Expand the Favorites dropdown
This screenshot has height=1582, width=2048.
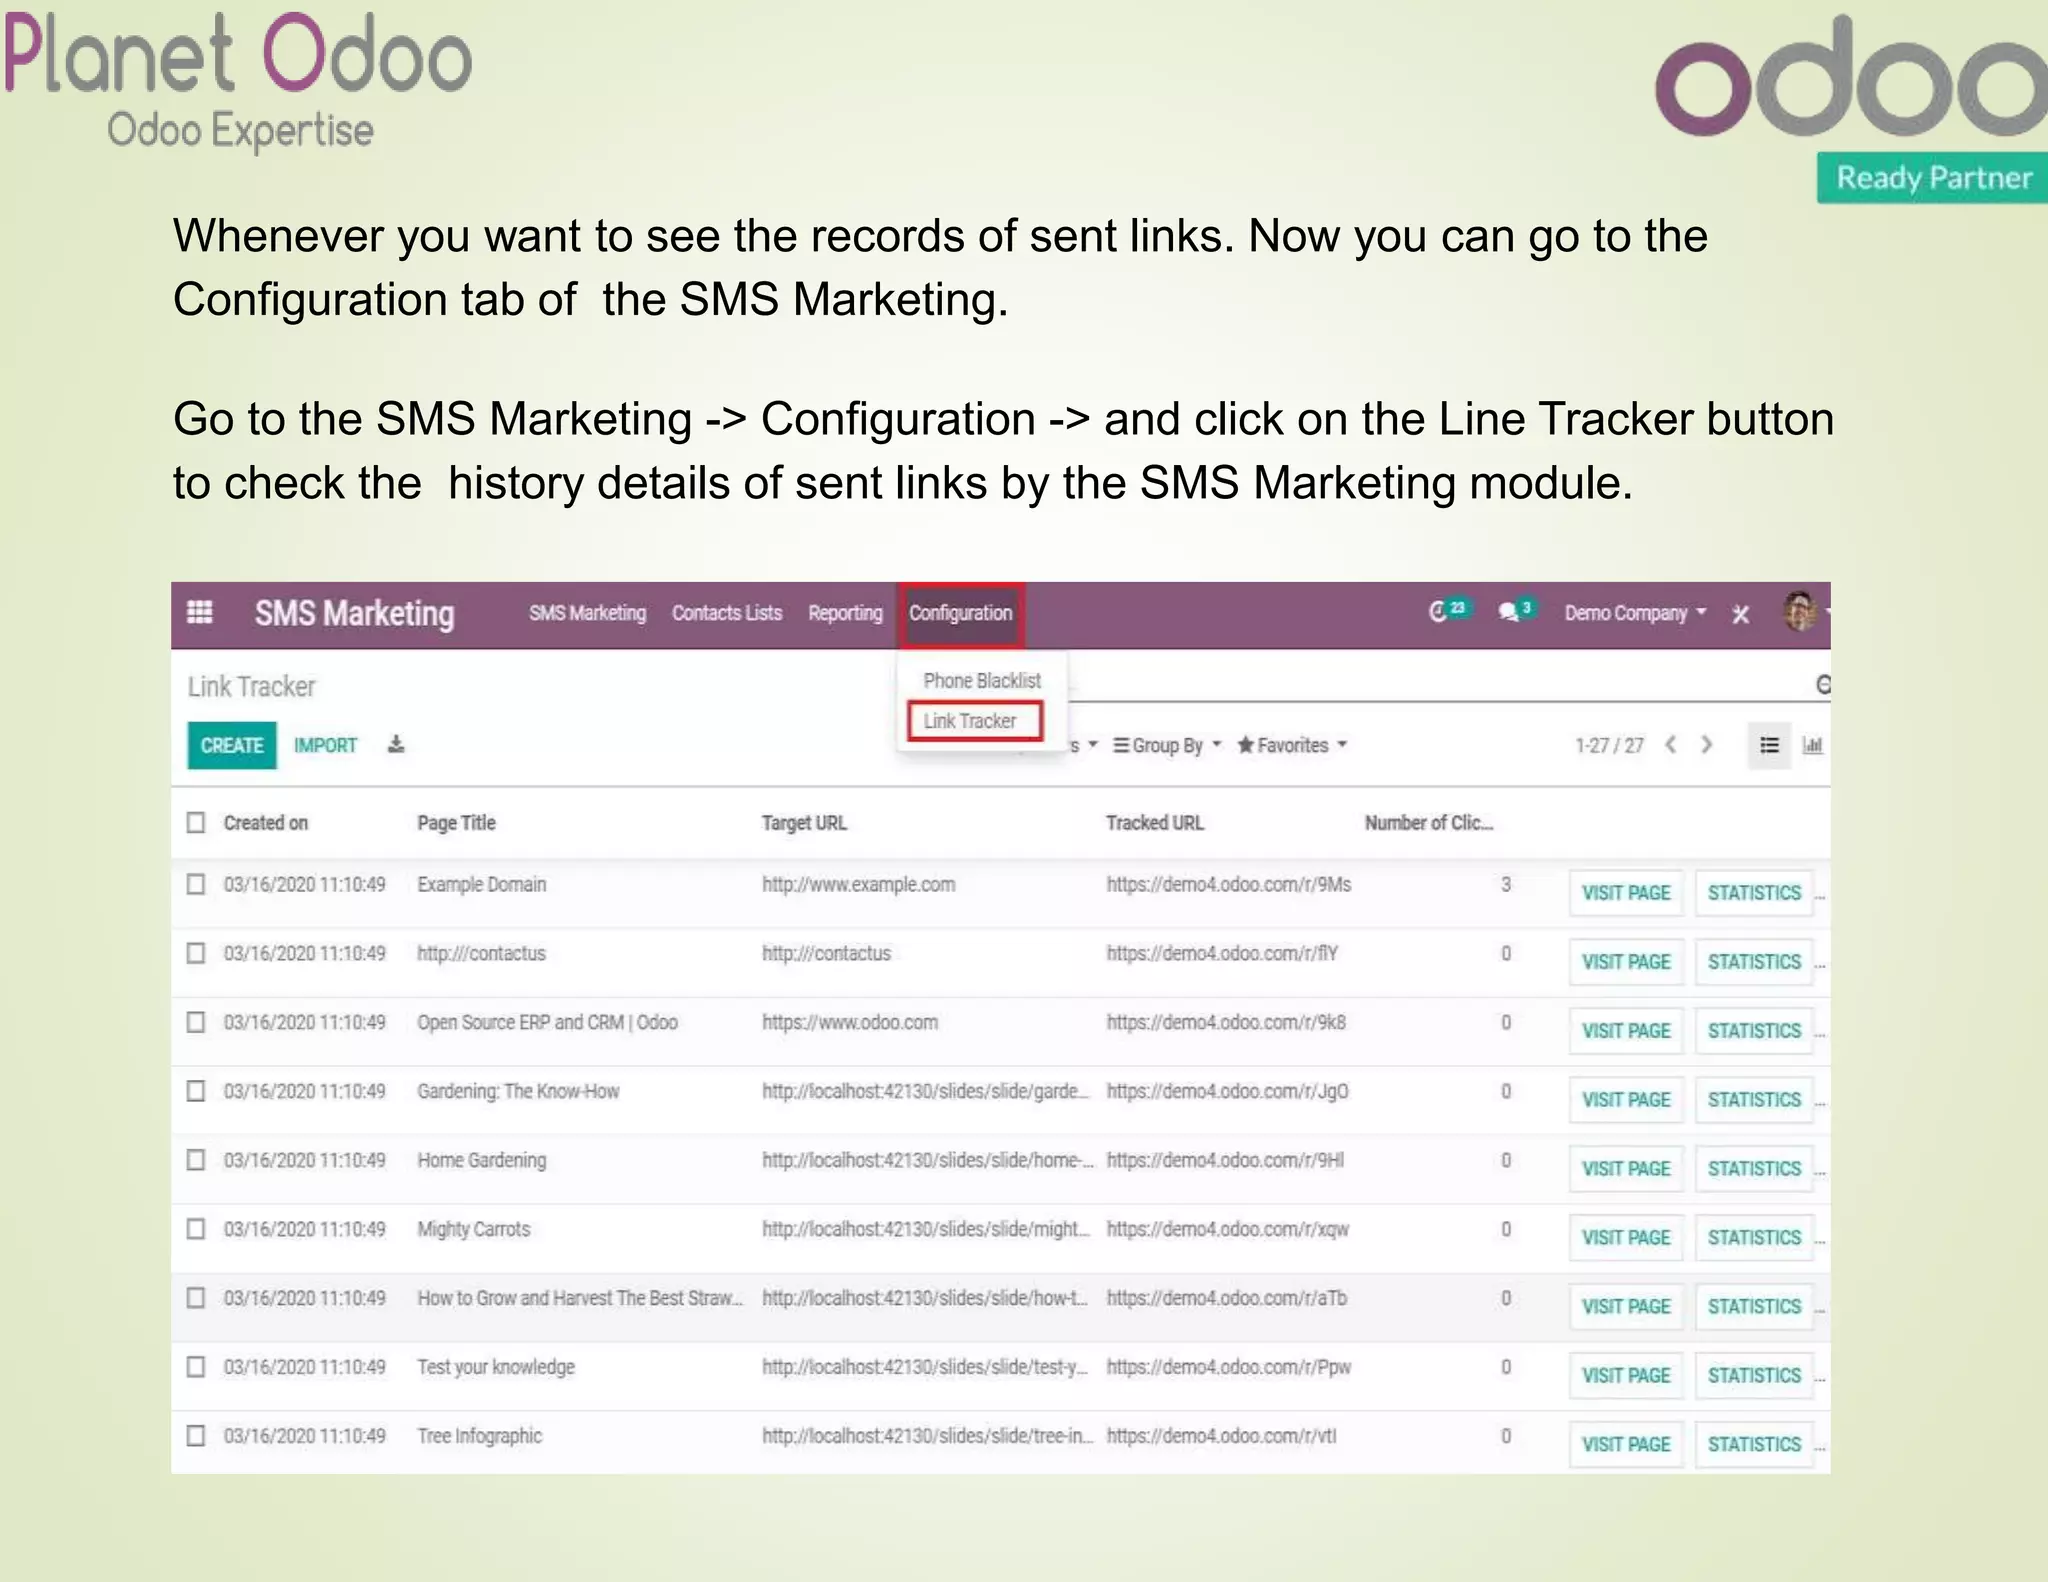(x=1292, y=745)
